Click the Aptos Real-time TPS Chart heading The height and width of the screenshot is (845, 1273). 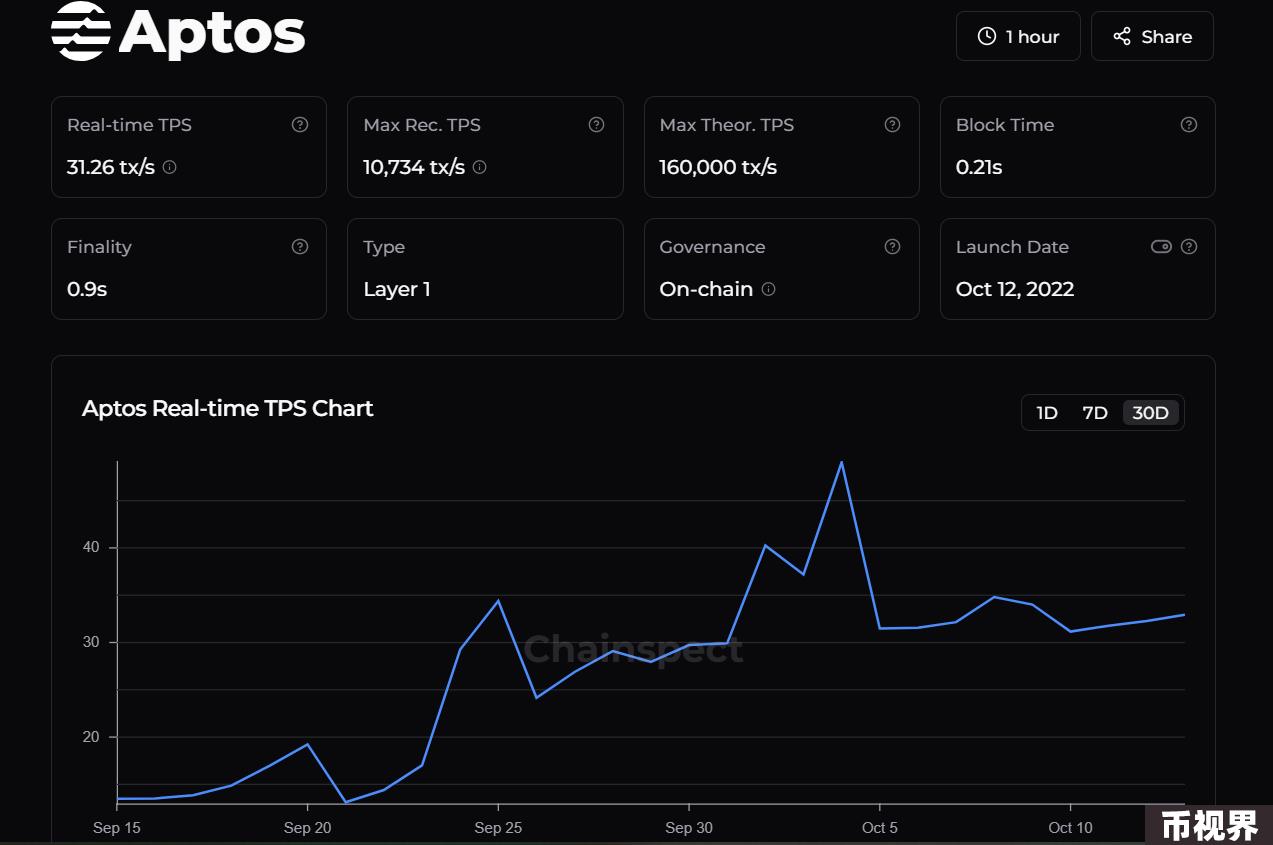228,408
